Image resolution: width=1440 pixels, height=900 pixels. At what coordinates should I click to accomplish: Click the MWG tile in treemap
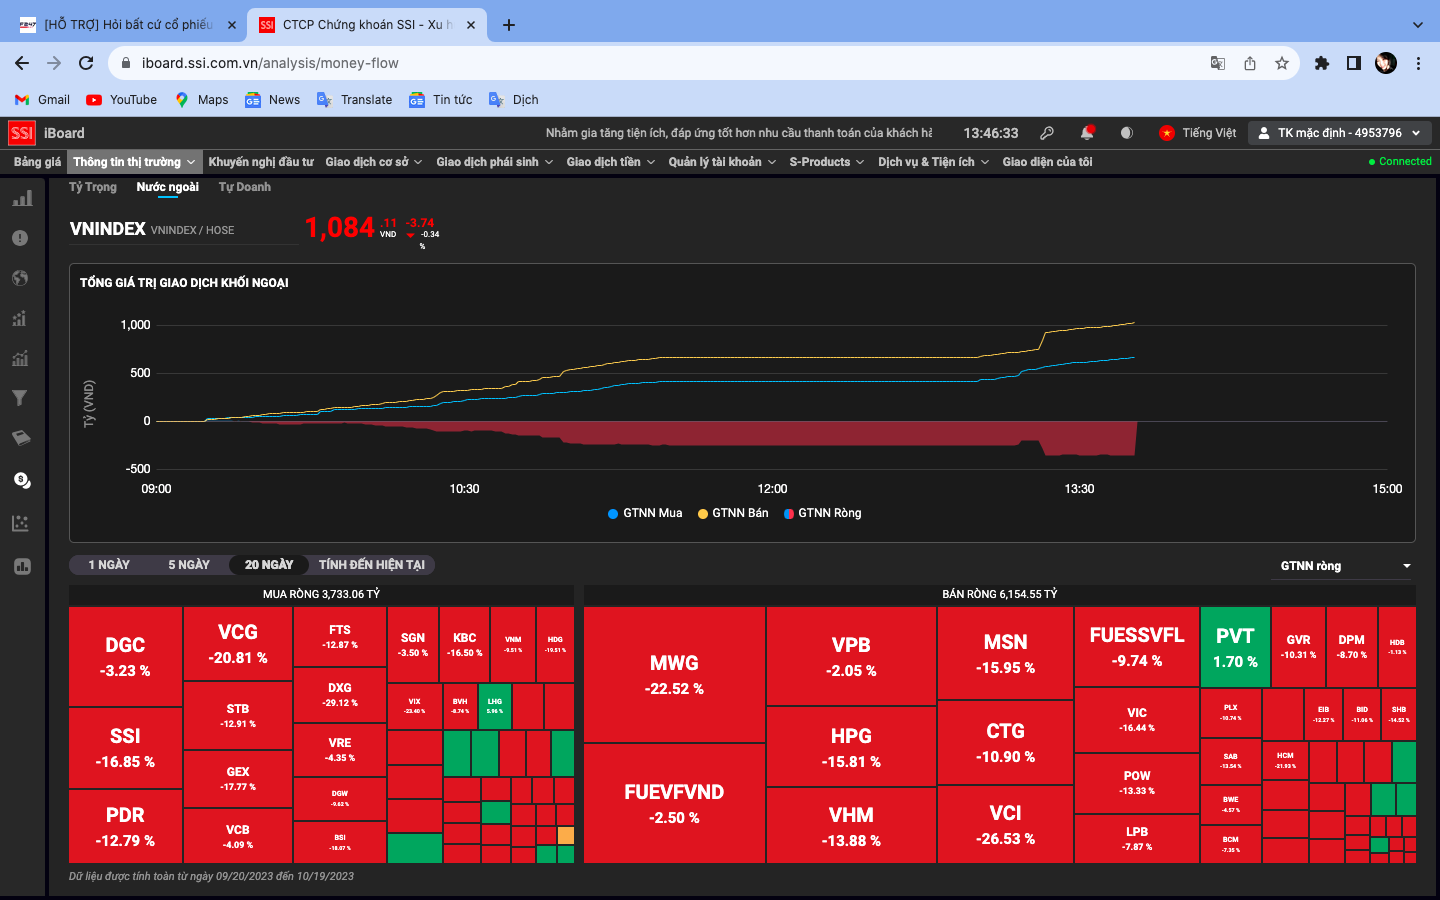(x=674, y=675)
